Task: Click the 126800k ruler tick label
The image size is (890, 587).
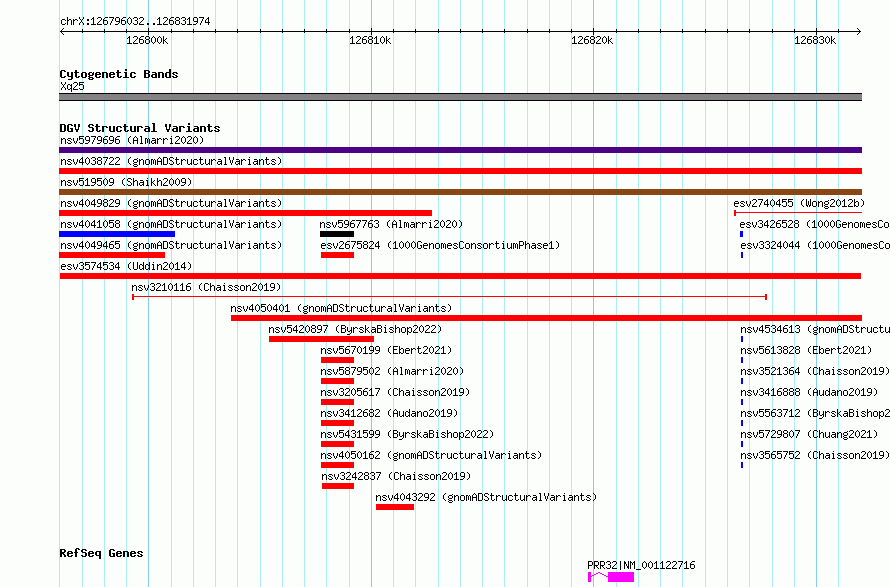Action: [147, 40]
